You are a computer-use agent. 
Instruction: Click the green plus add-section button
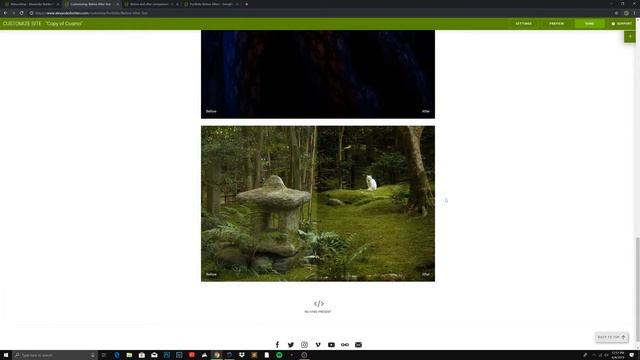(x=630, y=36)
